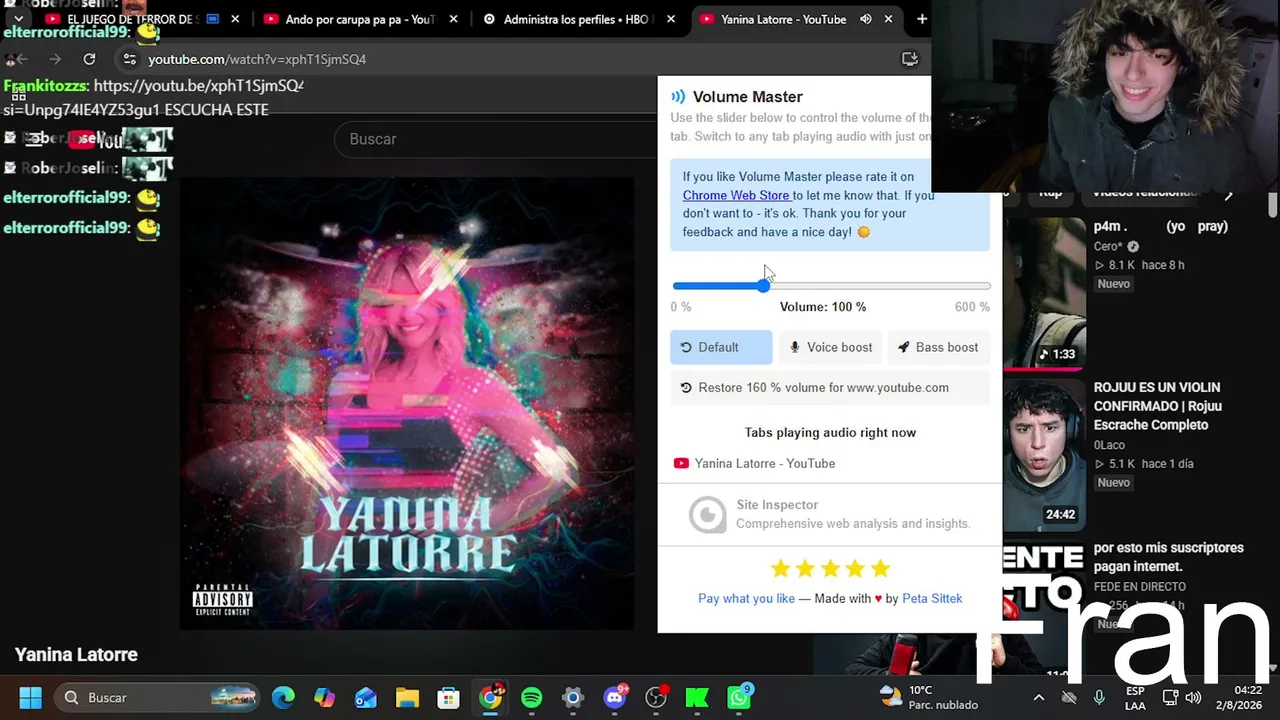This screenshot has width=1280, height=720.
Task: Open the round icon with red dot on taskbar
Action: click(x=655, y=697)
